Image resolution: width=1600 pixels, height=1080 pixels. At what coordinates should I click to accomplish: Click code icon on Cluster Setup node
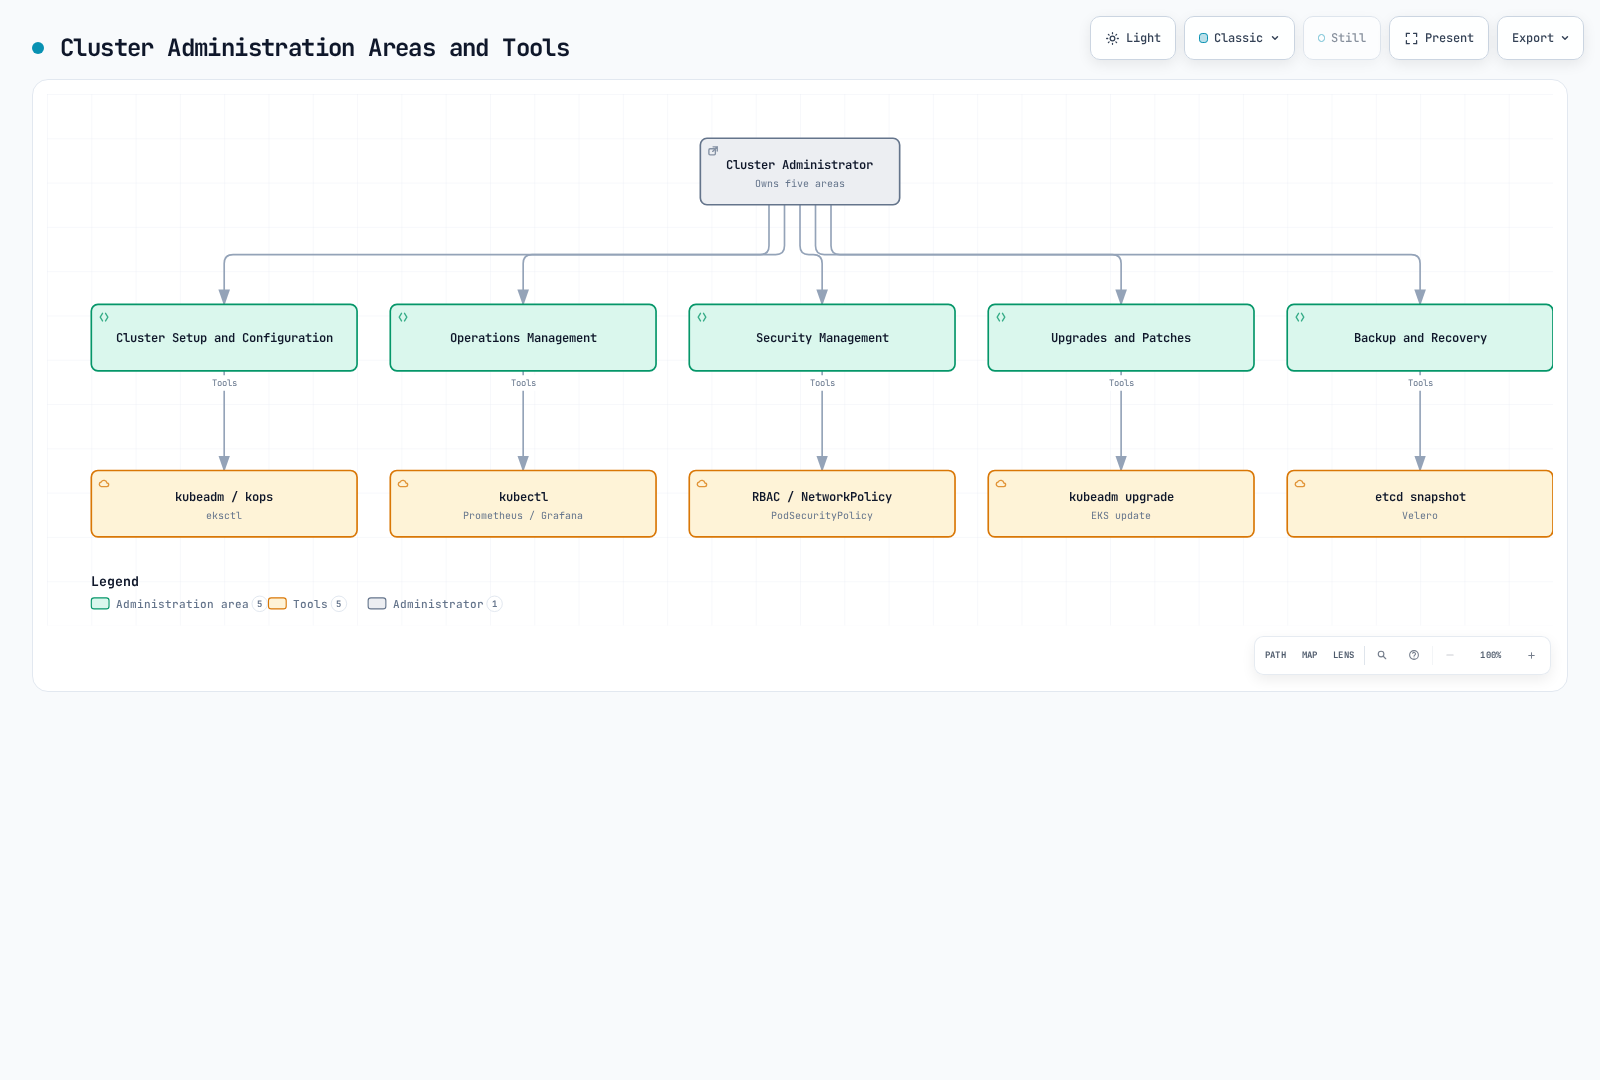(104, 317)
